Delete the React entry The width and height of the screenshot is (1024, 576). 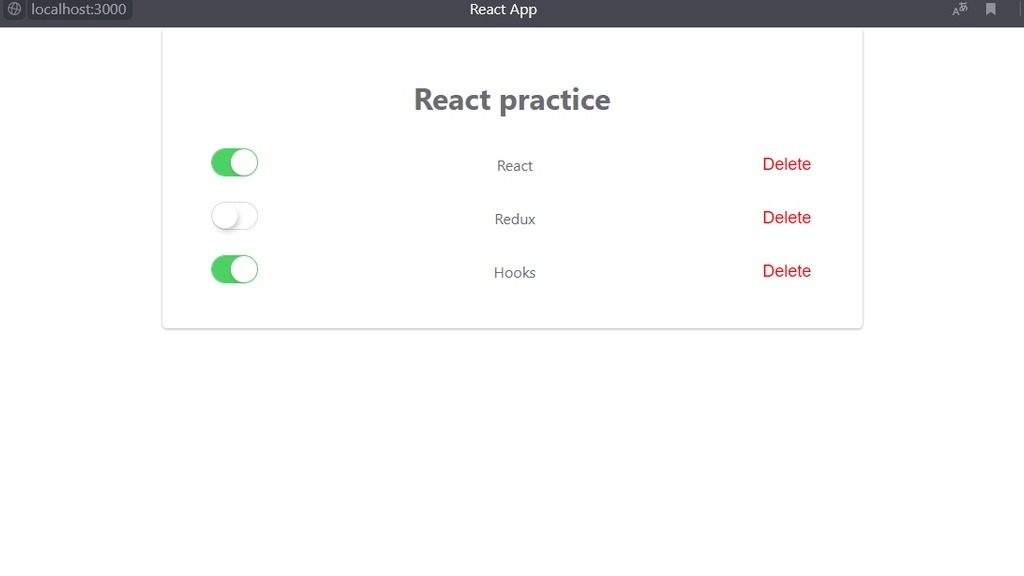point(787,164)
